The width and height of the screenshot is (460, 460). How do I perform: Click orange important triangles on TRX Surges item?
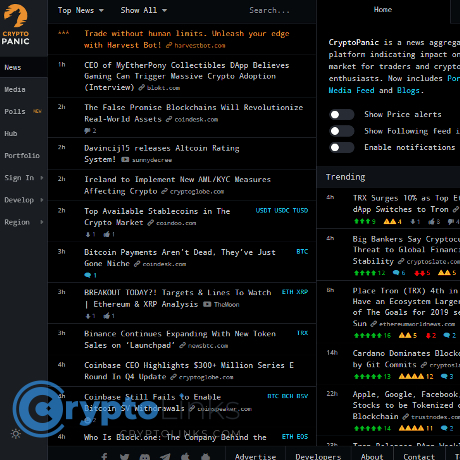pos(390,221)
